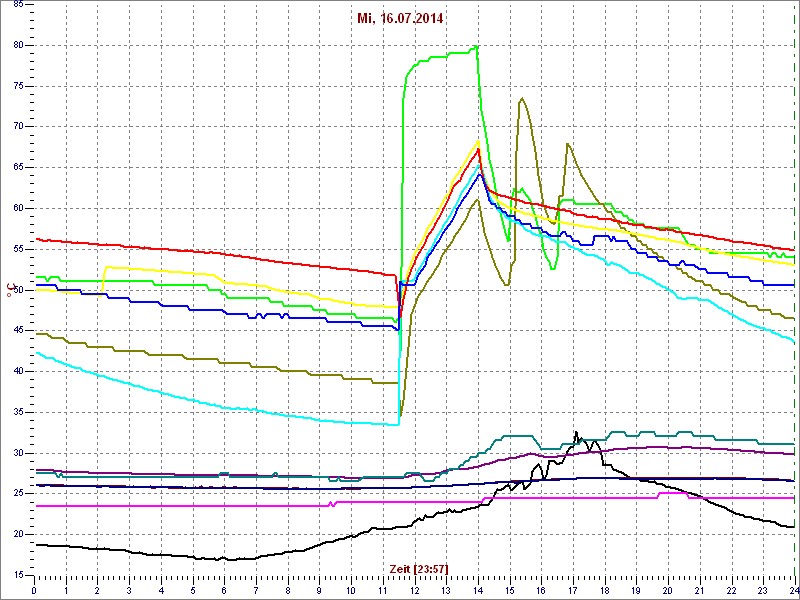Select hour 24 on the time axis
Image resolution: width=800 pixels, height=600 pixels.
point(792,590)
